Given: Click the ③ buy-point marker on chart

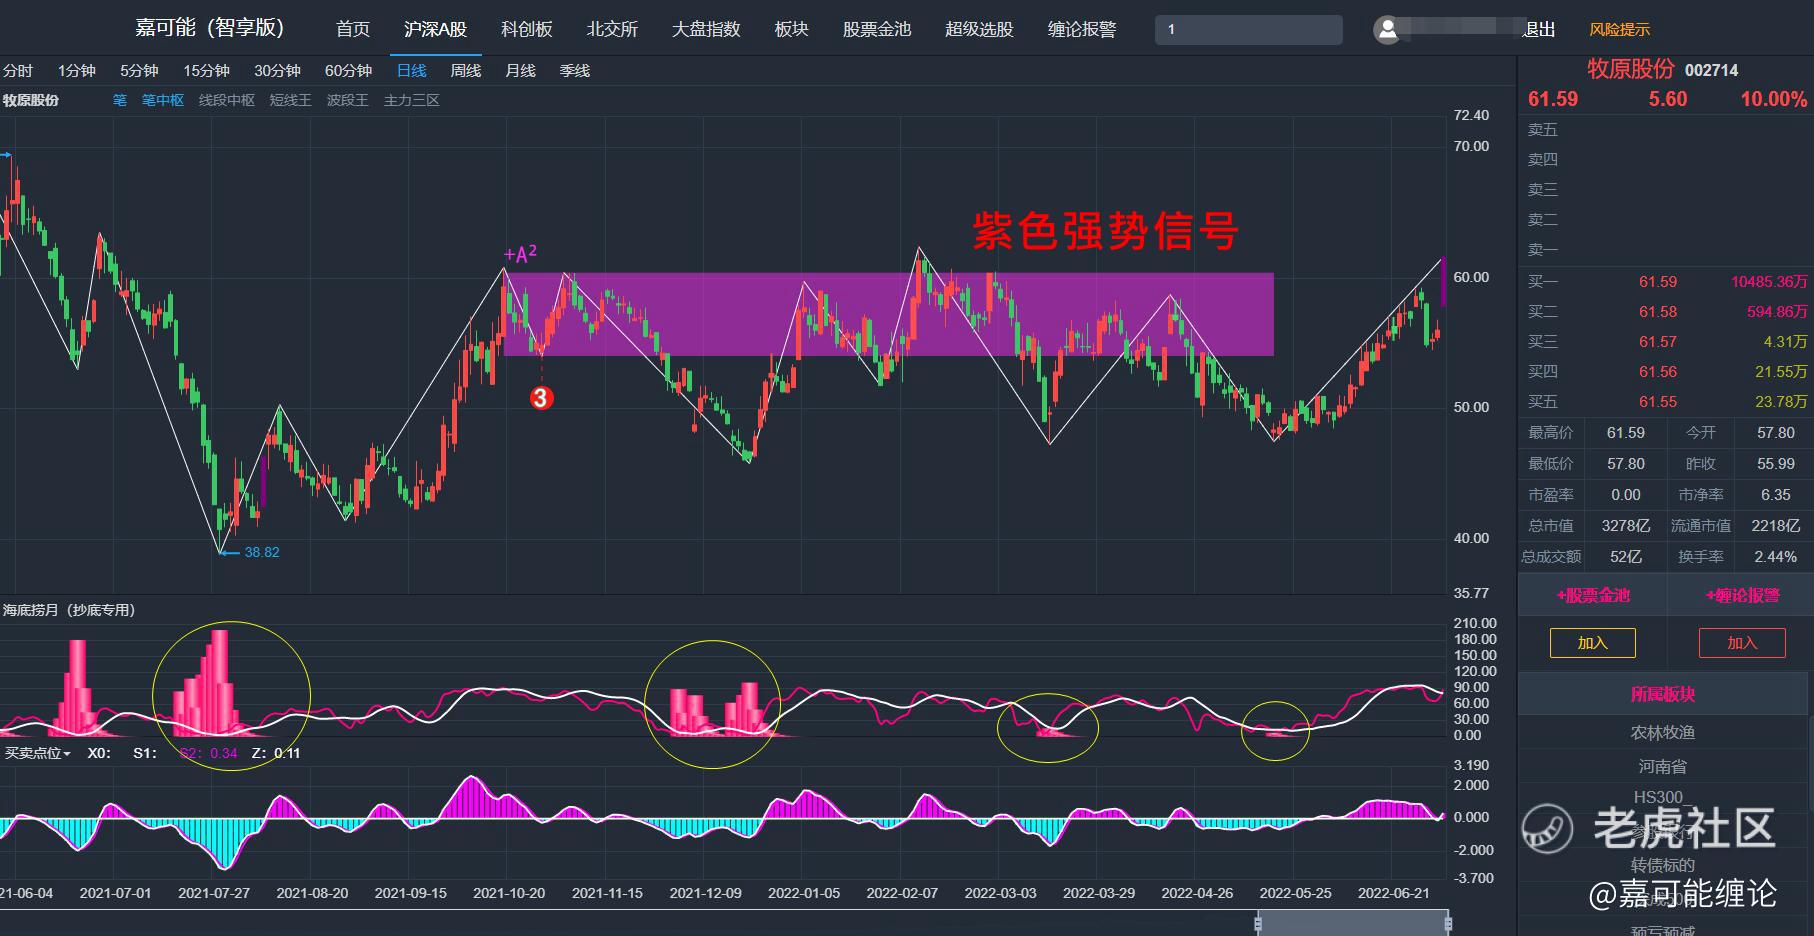Looking at the screenshot, I should pos(541,398).
